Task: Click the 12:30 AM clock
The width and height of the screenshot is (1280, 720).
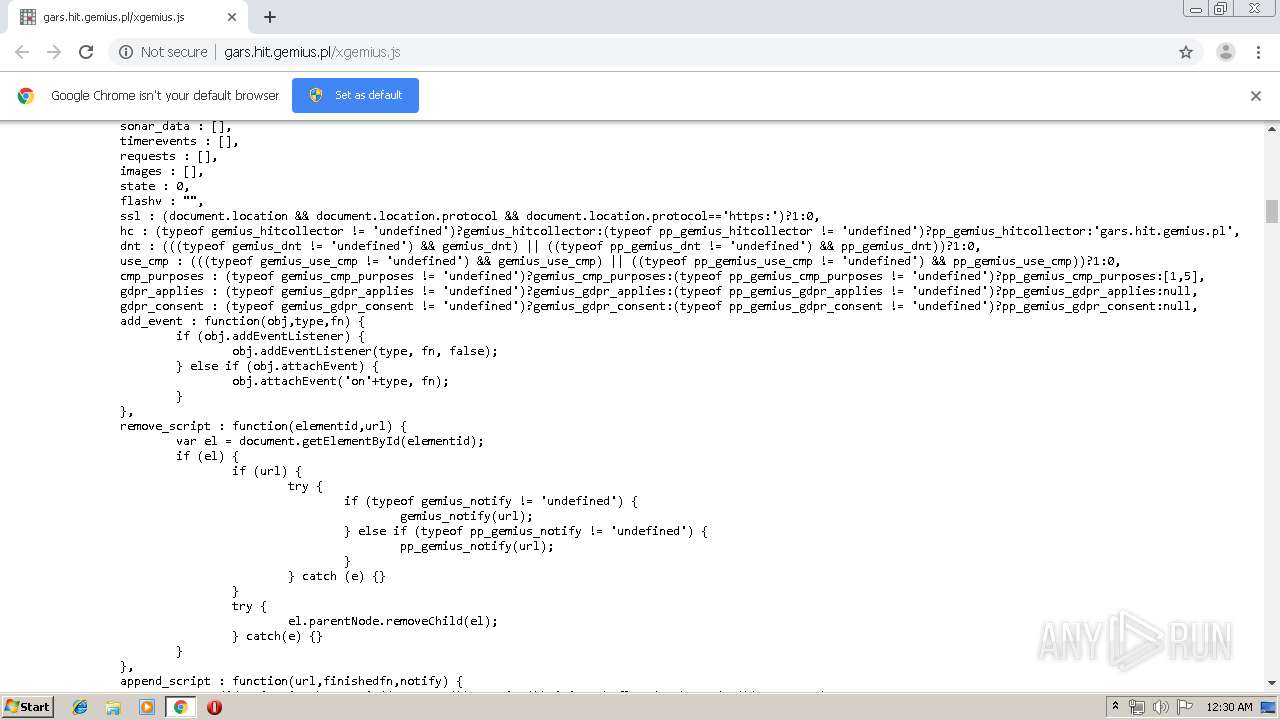Action: coord(1229,707)
